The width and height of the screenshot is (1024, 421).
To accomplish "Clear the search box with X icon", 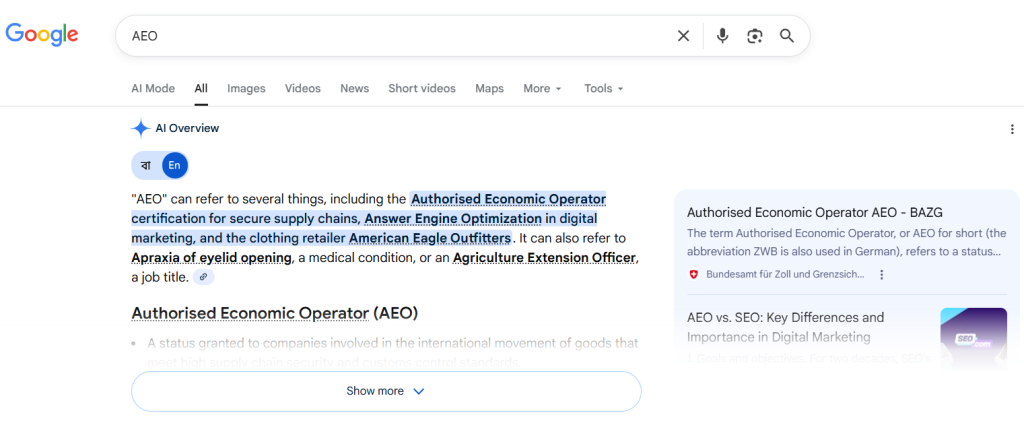I will coord(683,36).
